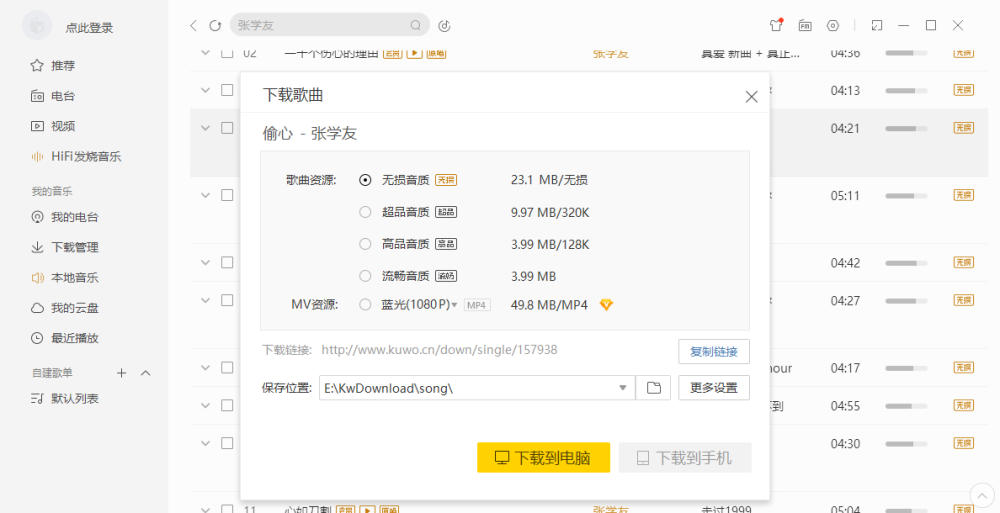The height and width of the screenshot is (513, 1000).
Task: Open 本地音乐 local music
Action: point(64,278)
